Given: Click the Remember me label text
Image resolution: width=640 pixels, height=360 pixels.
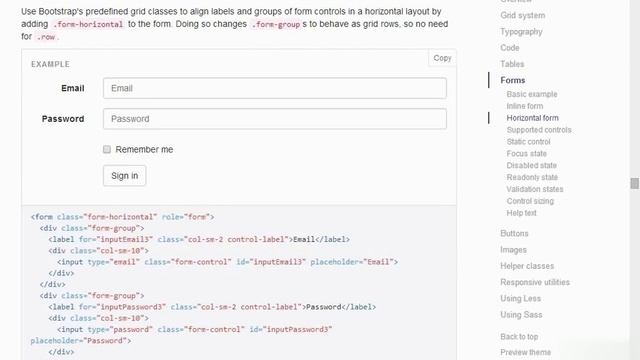Looking at the screenshot, I should (144, 149).
